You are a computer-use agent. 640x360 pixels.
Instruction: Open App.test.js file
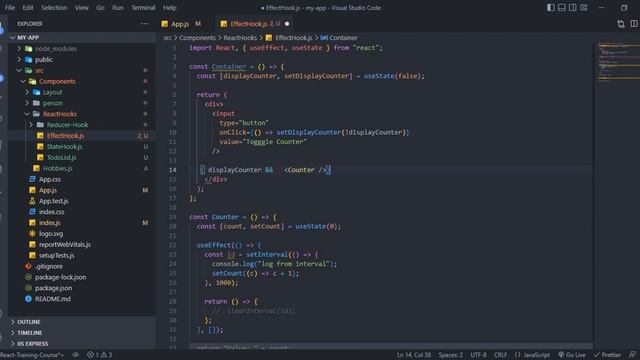point(82,201)
